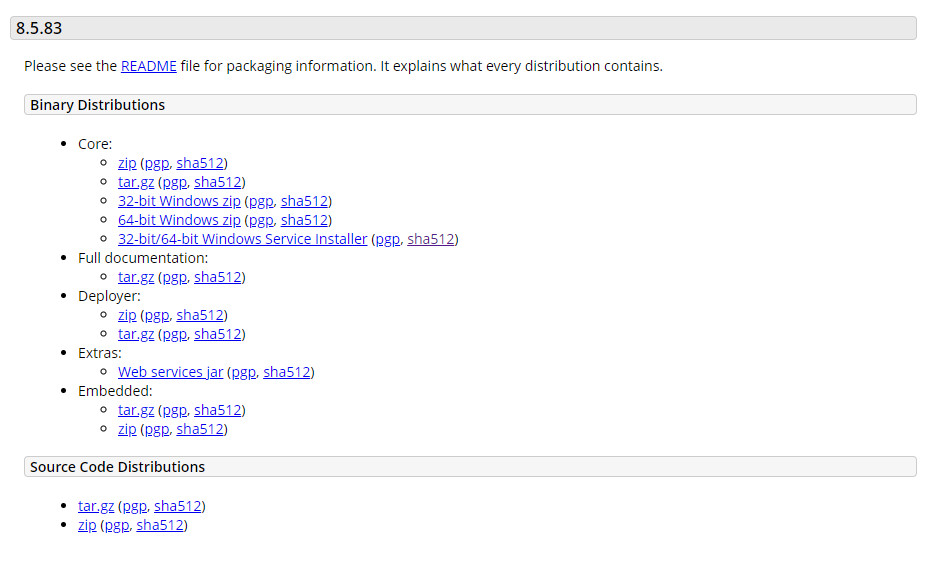
Task: Open sha512 for Full documentation tar.gz
Action: [218, 277]
